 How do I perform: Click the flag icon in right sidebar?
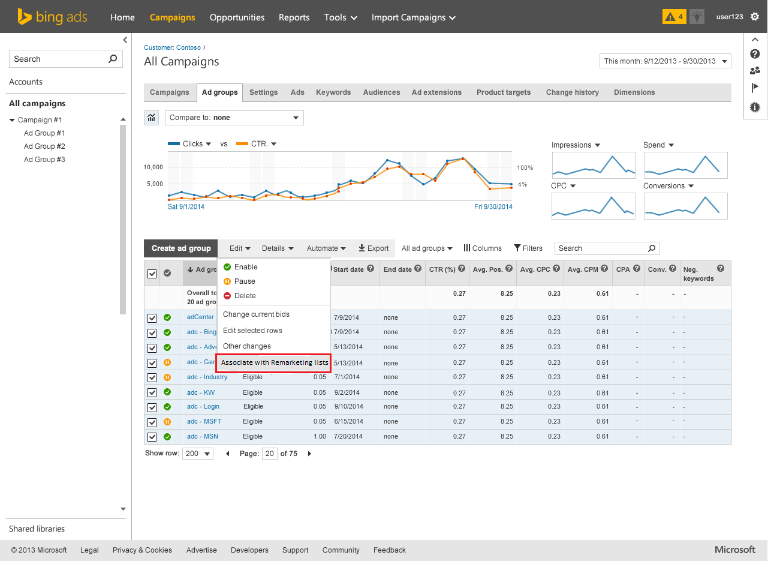pyautogui.click(x=755, y=88)
